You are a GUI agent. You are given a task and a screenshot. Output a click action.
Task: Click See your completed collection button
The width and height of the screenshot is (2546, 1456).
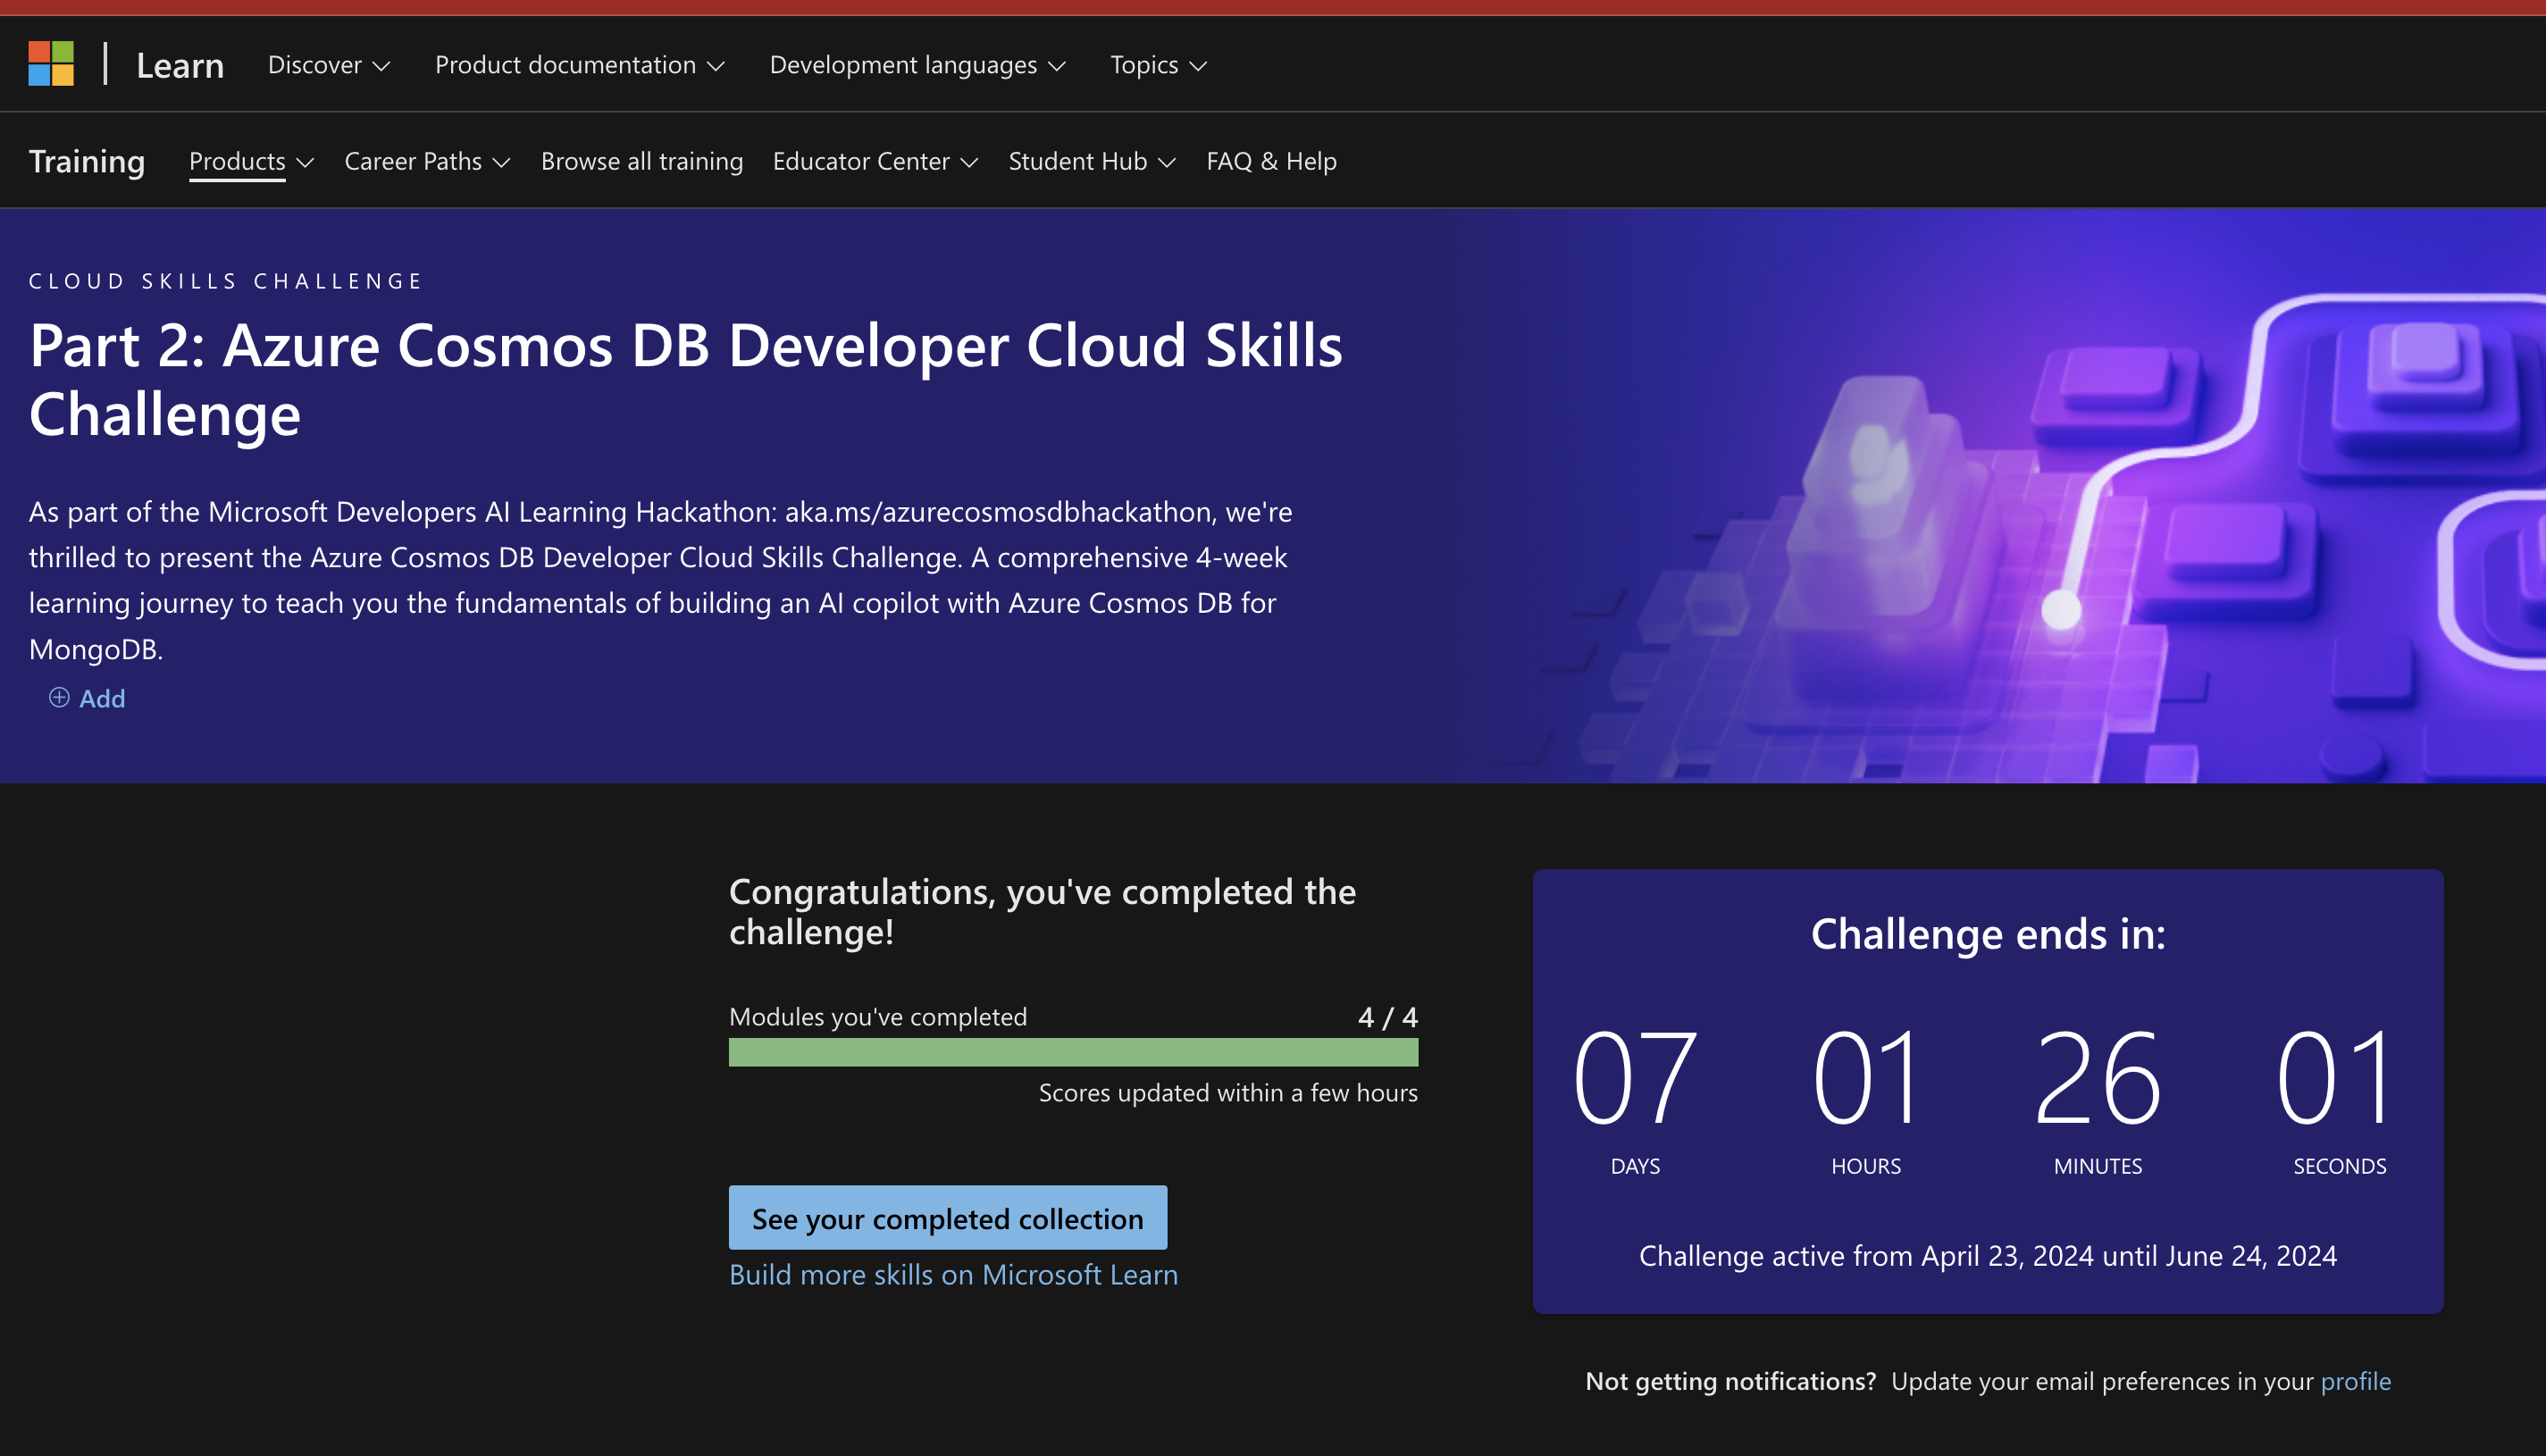click(947, 1218)
